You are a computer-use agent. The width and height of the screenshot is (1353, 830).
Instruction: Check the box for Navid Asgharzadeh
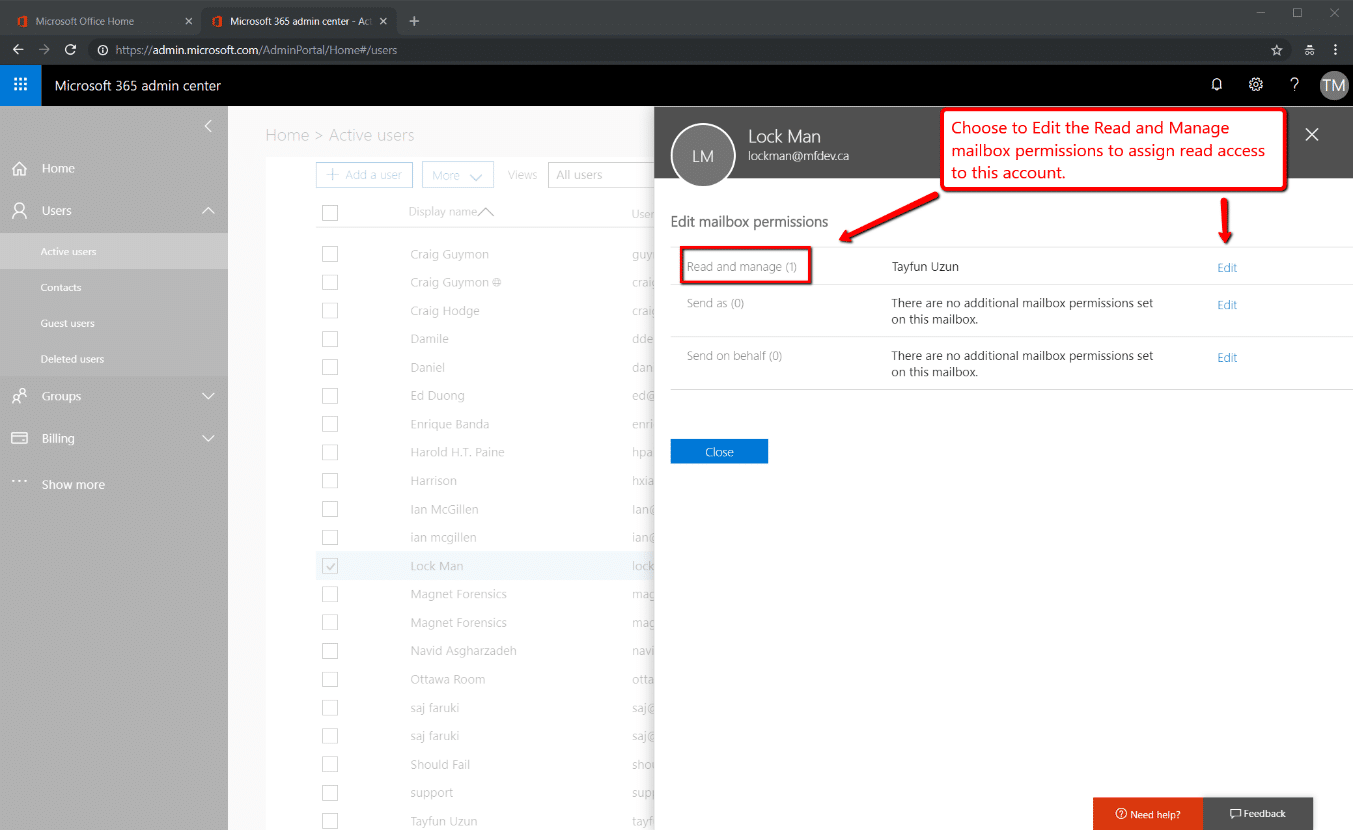click(330, 651)
